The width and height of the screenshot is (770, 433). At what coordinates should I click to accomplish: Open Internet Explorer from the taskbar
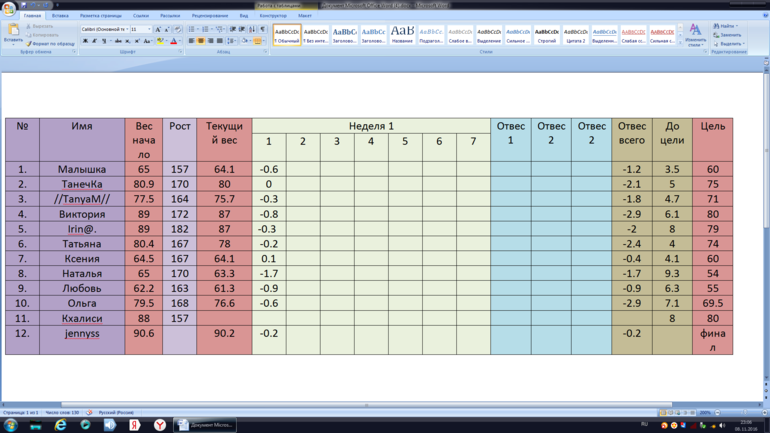(x=60, y=425)
